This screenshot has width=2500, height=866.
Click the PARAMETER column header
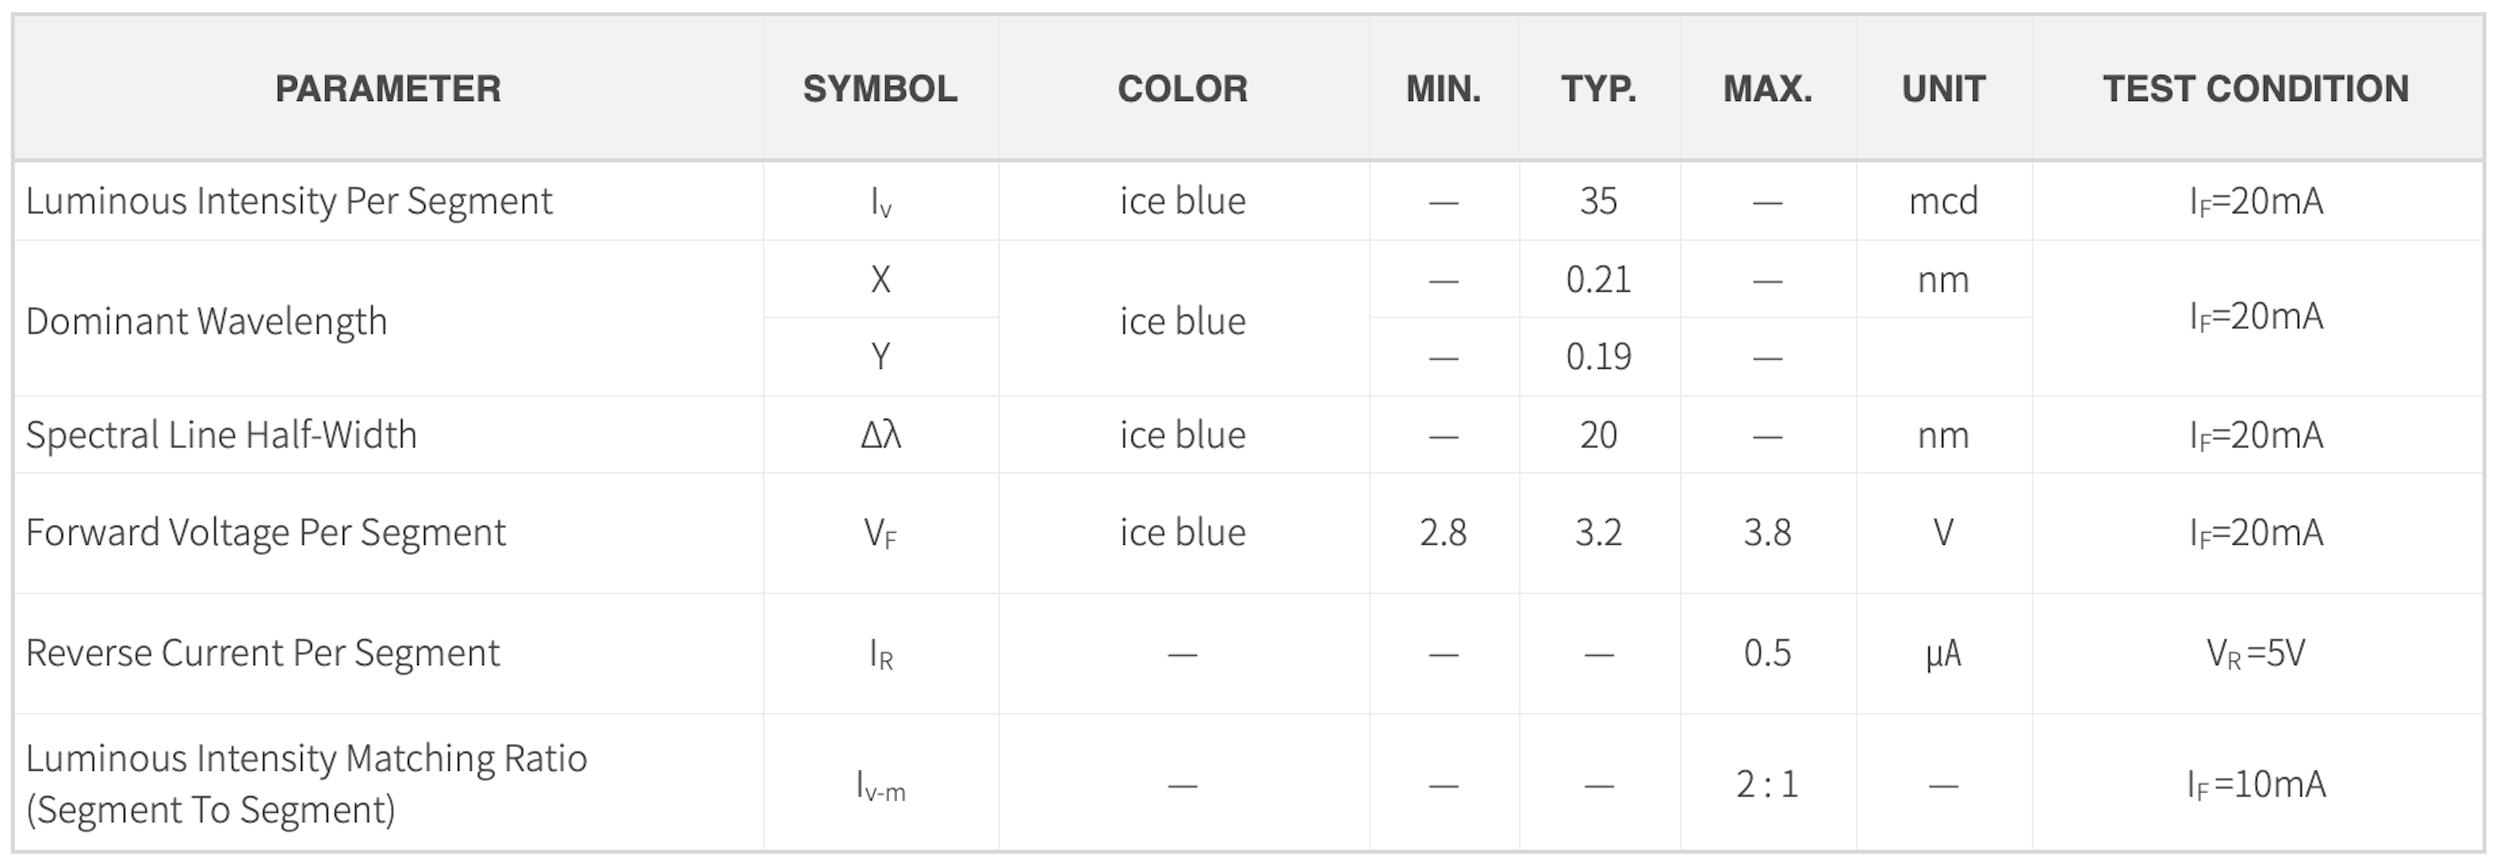click(x=388, y=88)
